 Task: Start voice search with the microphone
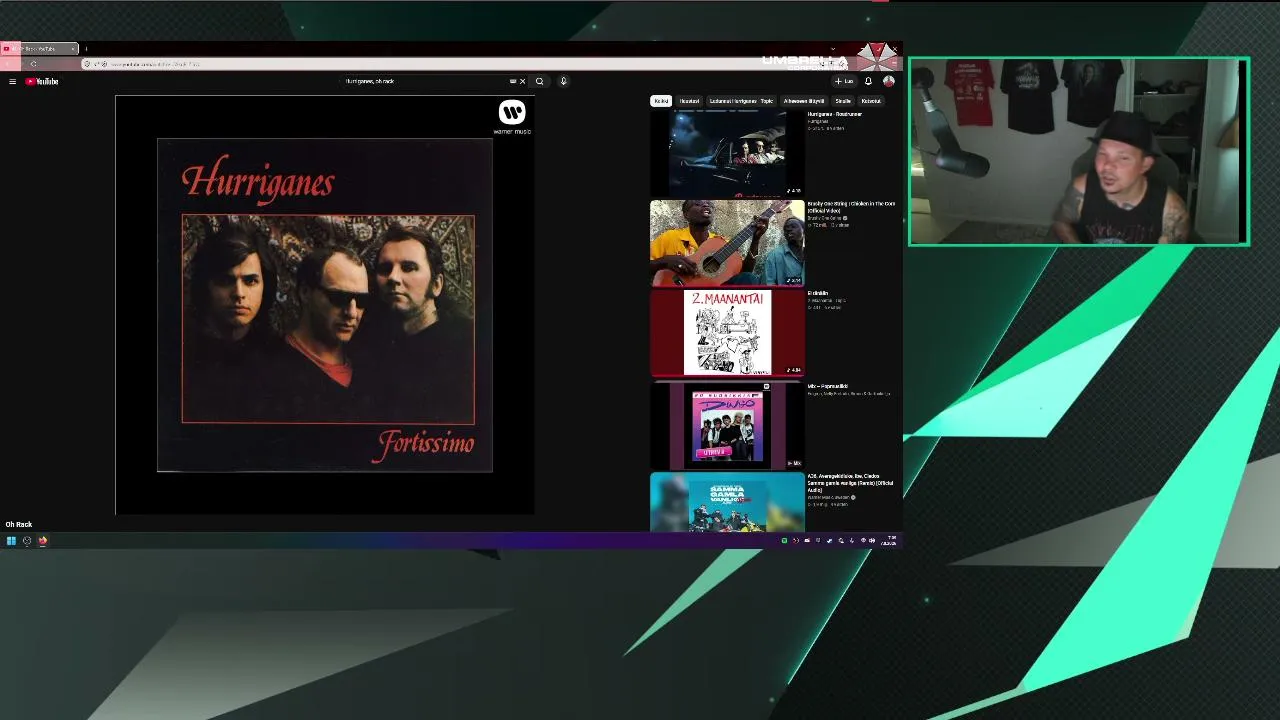[x=563, y=81]
